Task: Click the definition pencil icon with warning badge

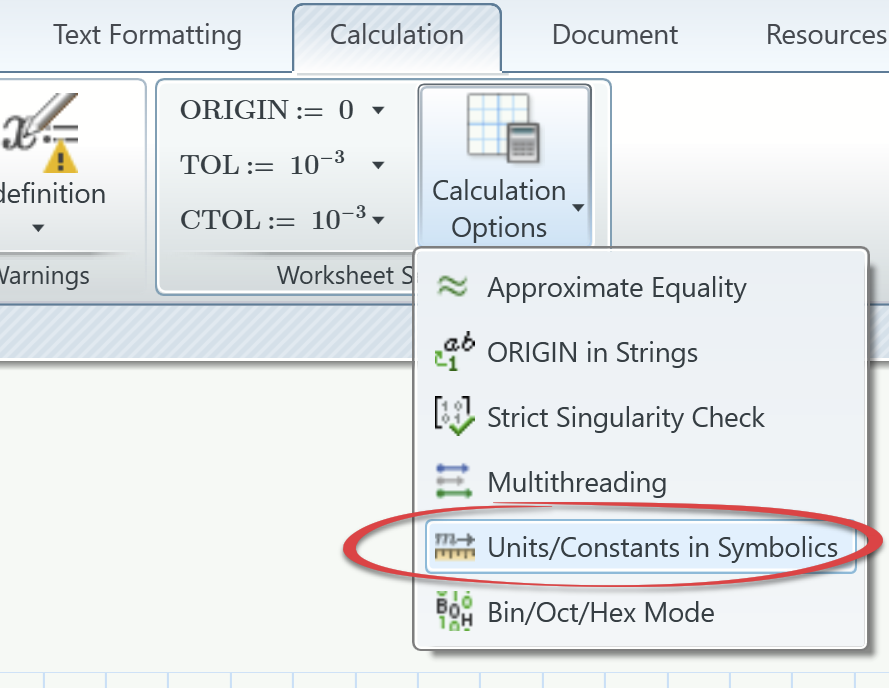Action: (x=40, y=130)
